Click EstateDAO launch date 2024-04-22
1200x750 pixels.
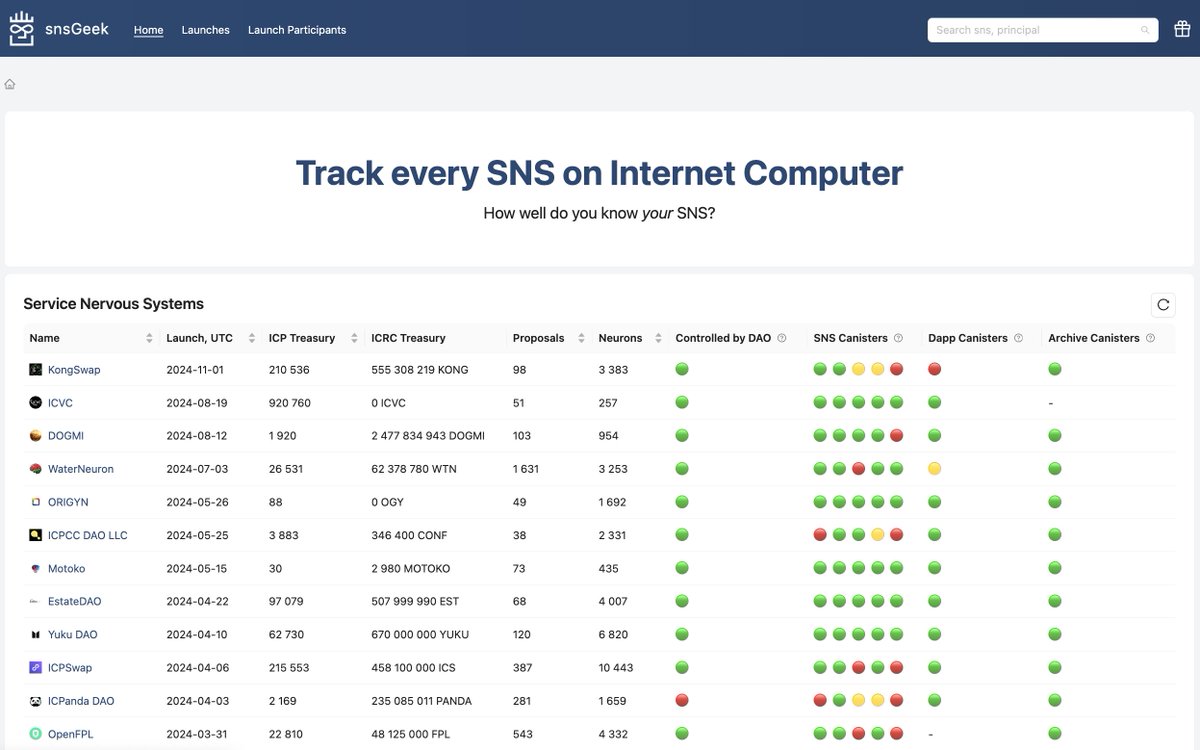point(195,601)
